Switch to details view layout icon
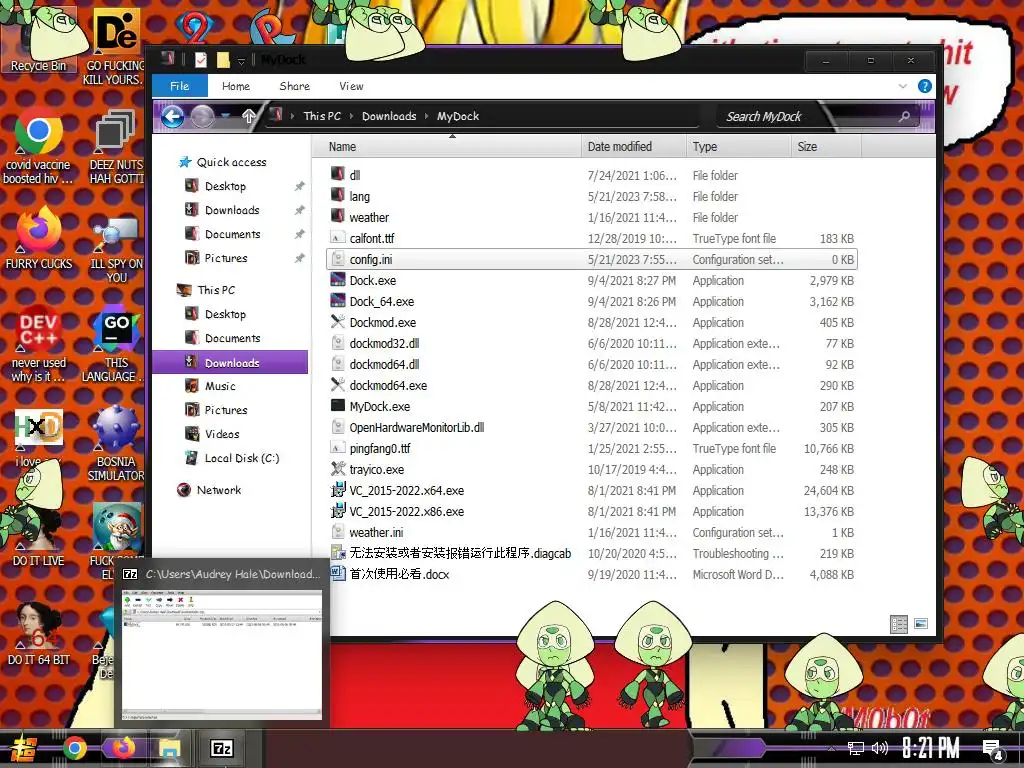The width and height of the screenshot is (1024, 768). pyautogui.click(x=899, y=624)
